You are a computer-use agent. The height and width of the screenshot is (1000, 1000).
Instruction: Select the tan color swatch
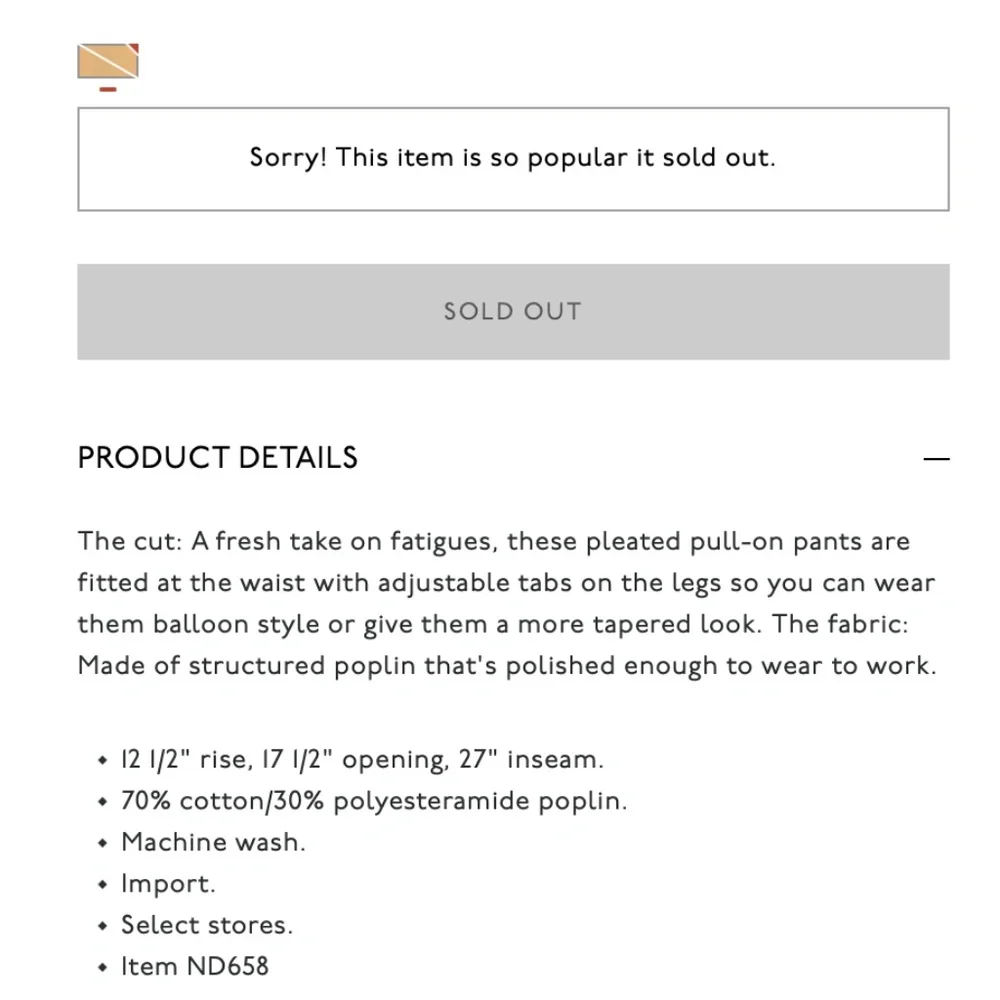(106, 62)
